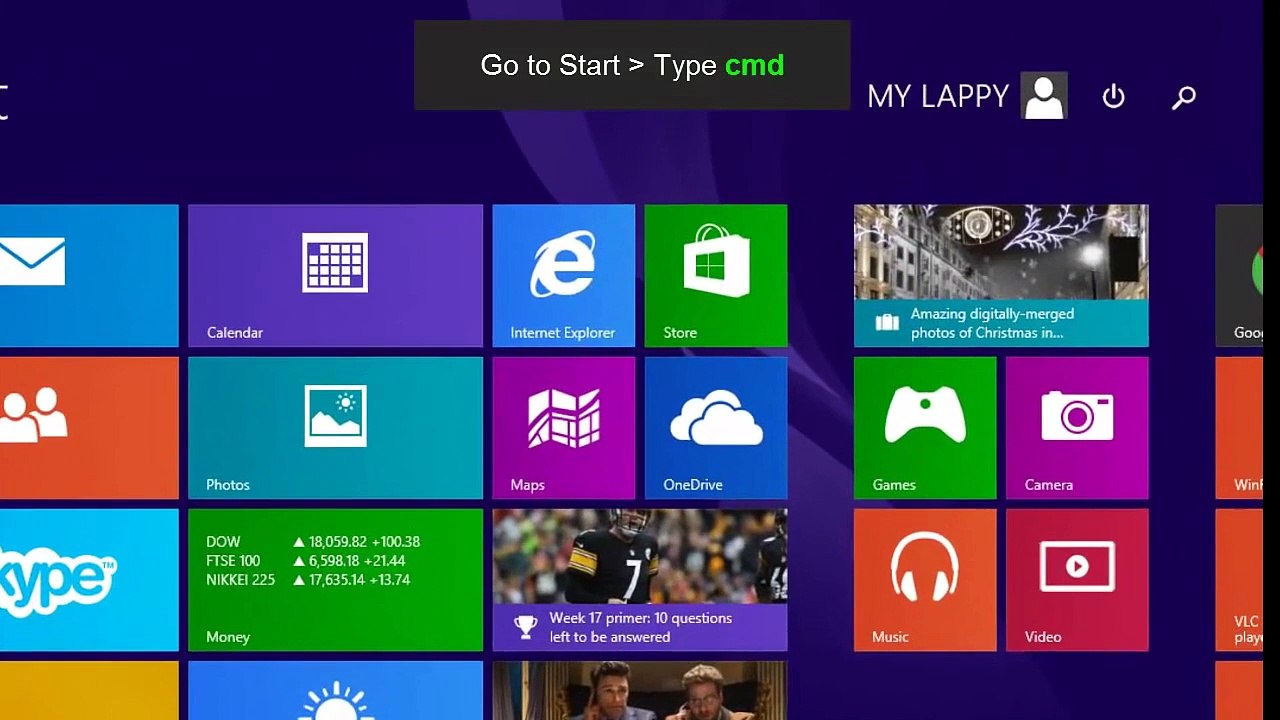Open the Google Chrome tile

1239,276
